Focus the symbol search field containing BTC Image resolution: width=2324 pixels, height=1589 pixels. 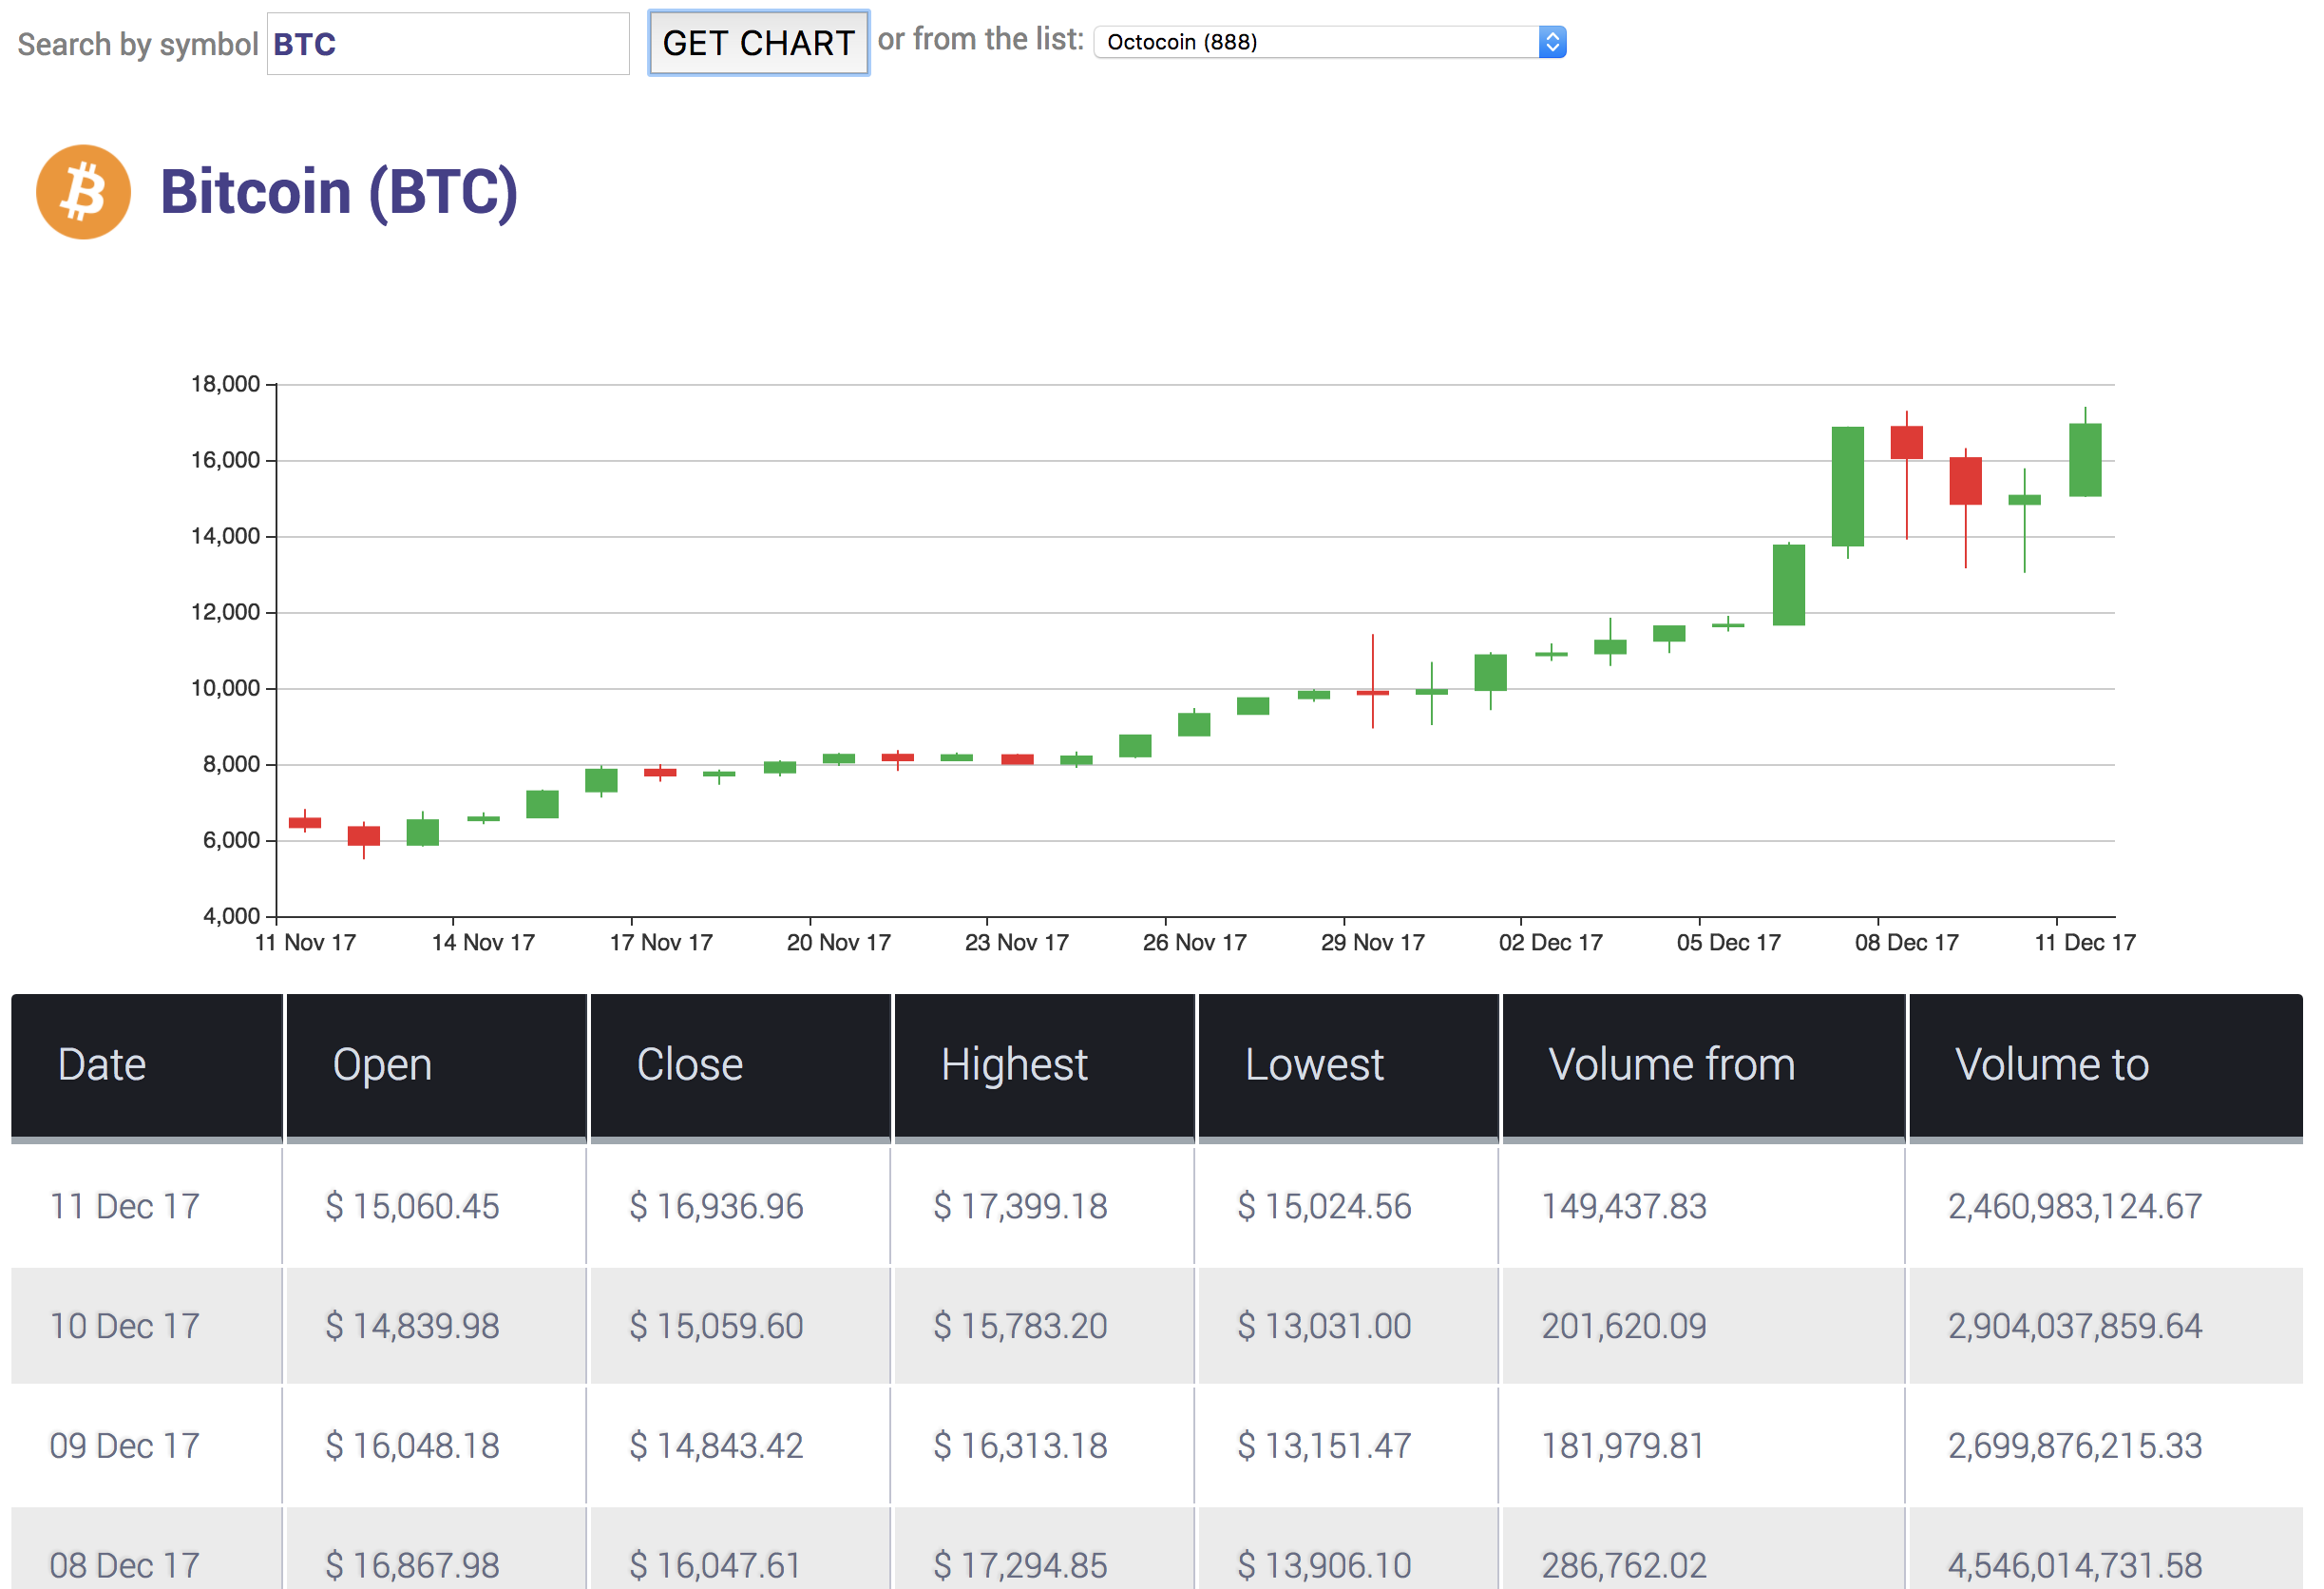pyautogui.click(x=448, y=44)
